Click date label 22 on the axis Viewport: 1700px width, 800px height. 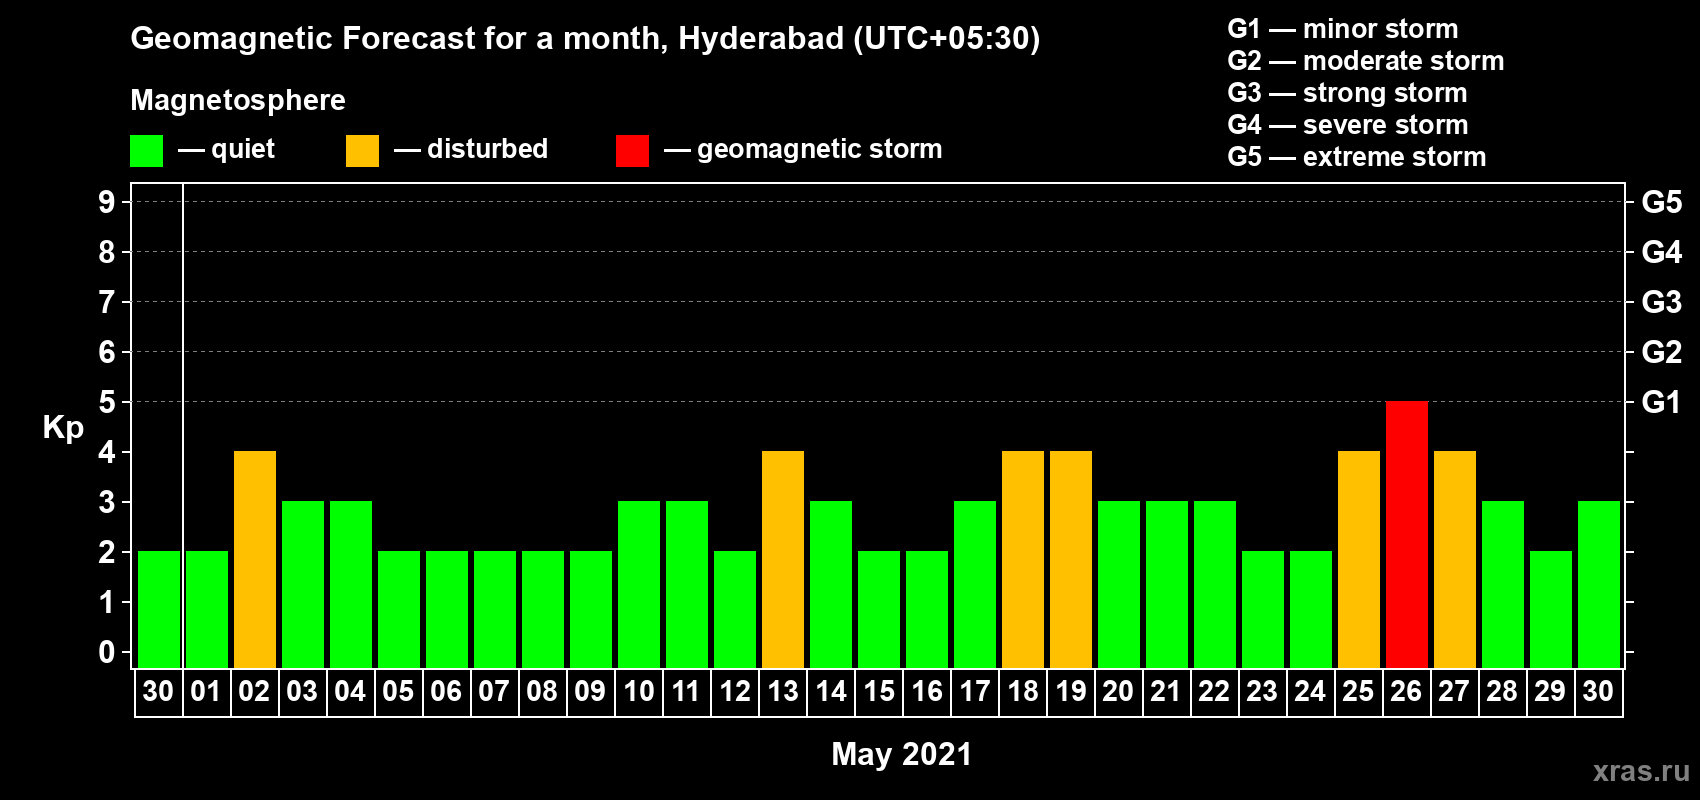pyautogui.click(x=1214, y=692)
